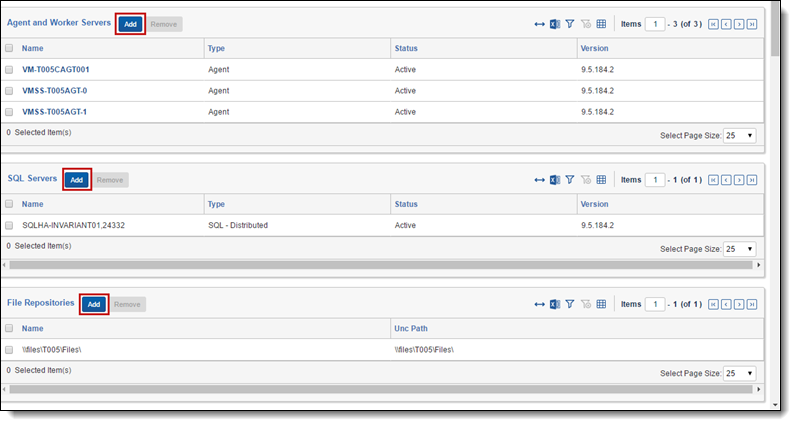Reset column widths in Agent and Worker Servers grid
This screenshot has height=426, width=796.
tap(540, 24)
